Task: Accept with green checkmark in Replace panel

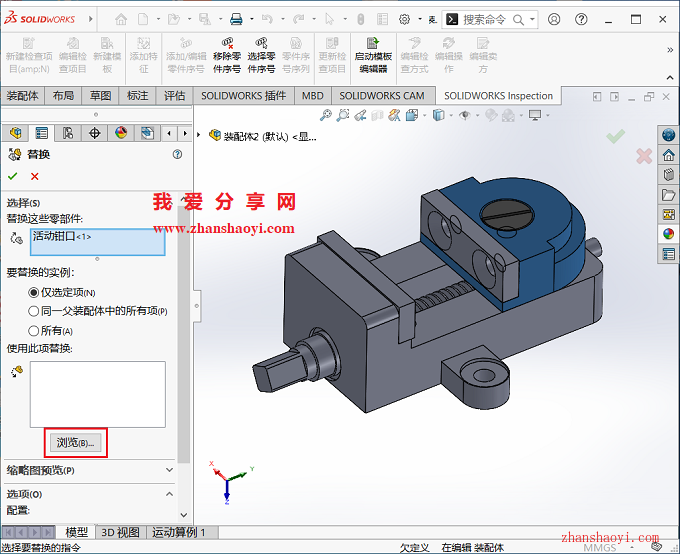Action: point(13,176)
